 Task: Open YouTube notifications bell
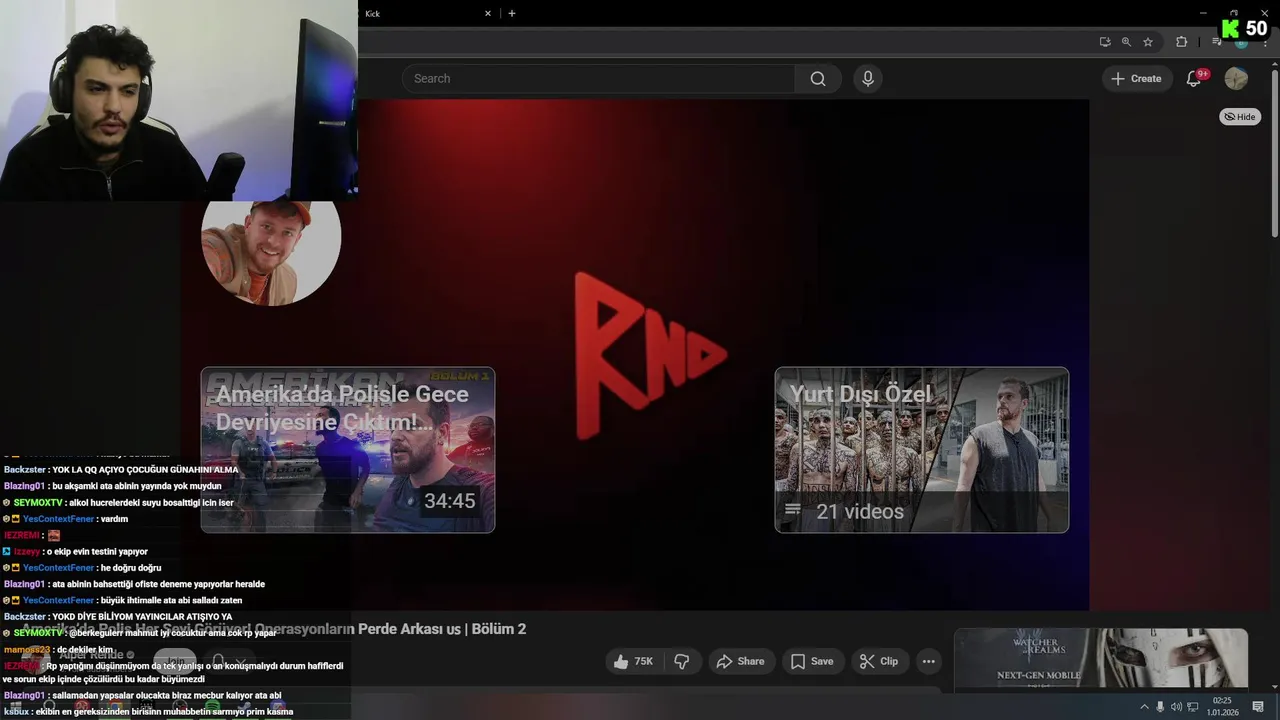(x=1193, y=79)
